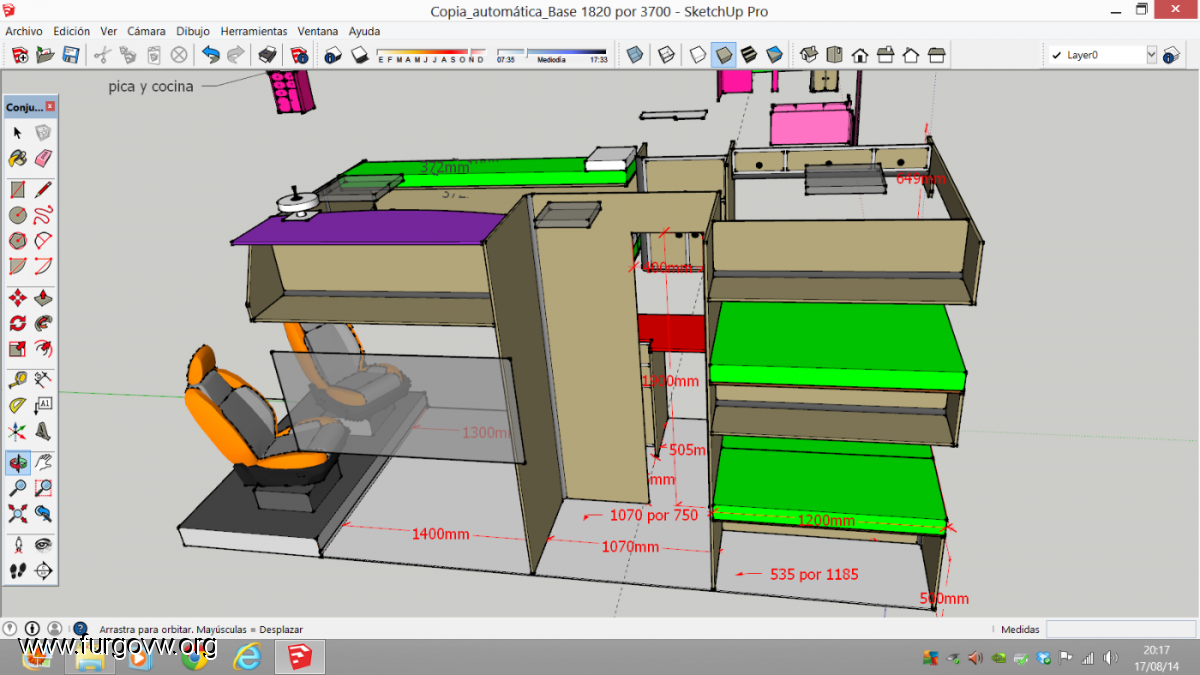Click the Undo arrow button

click(x=211, y=55)
